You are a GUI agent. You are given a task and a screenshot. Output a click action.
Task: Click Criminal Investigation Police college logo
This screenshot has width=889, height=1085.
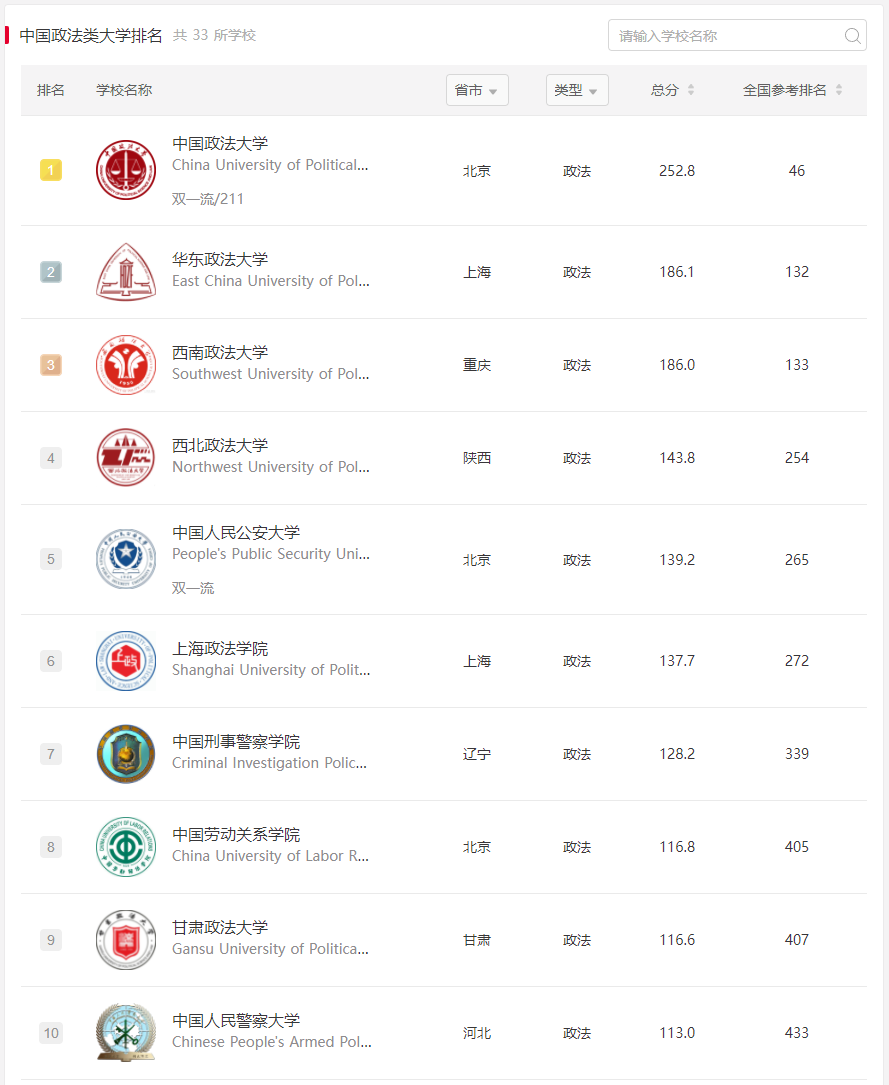coord(126,754)
